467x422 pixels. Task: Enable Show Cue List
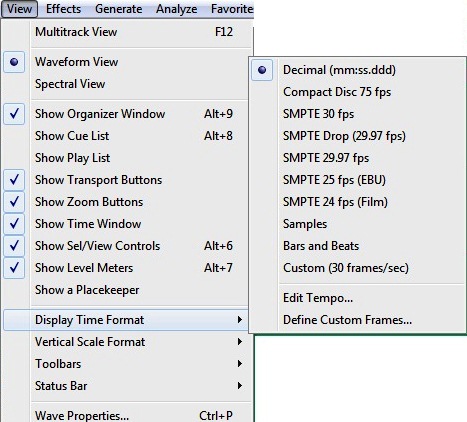[126, 136]
